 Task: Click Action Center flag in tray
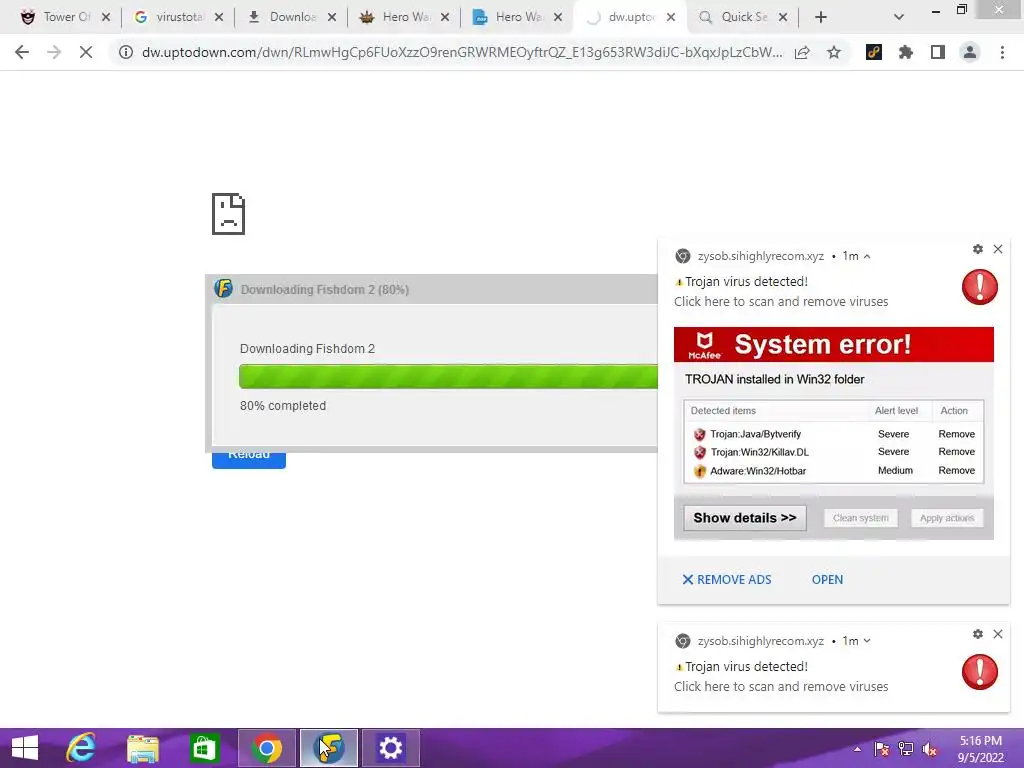click(x=882, y=749)
